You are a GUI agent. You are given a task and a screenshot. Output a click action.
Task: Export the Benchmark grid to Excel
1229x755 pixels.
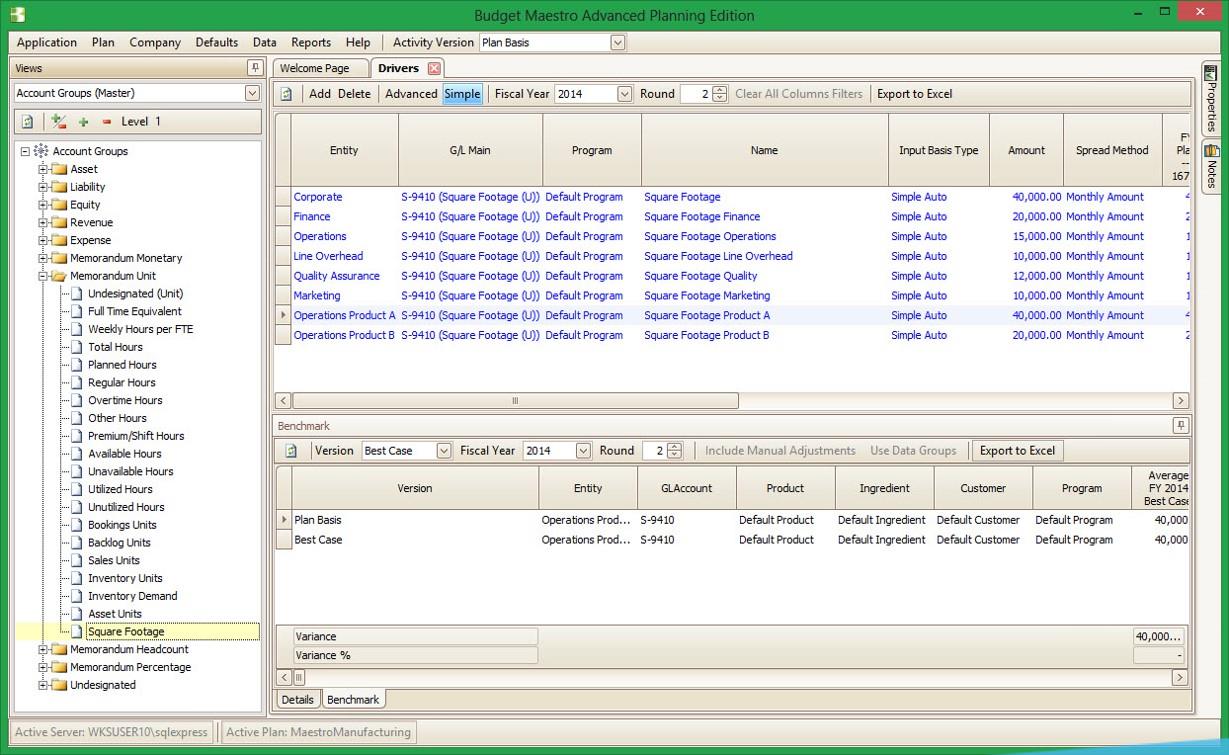click(1017, 451)
